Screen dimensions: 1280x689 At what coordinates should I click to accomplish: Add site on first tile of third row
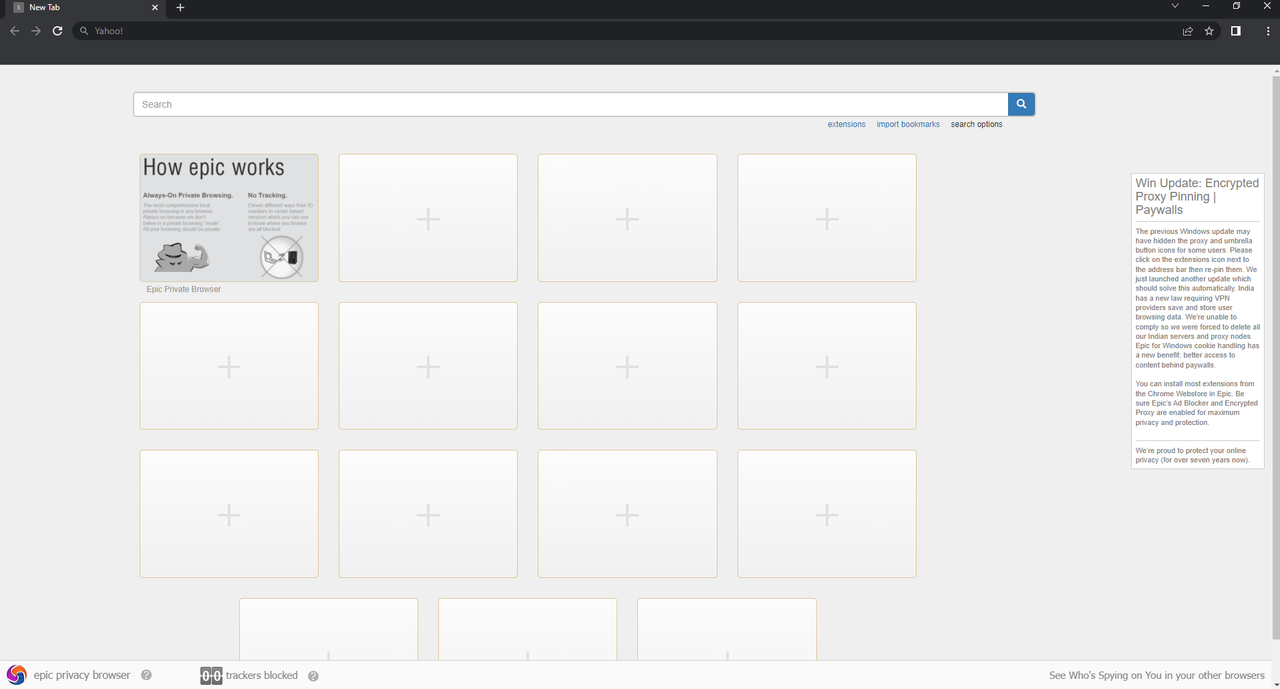coord(229,514)
